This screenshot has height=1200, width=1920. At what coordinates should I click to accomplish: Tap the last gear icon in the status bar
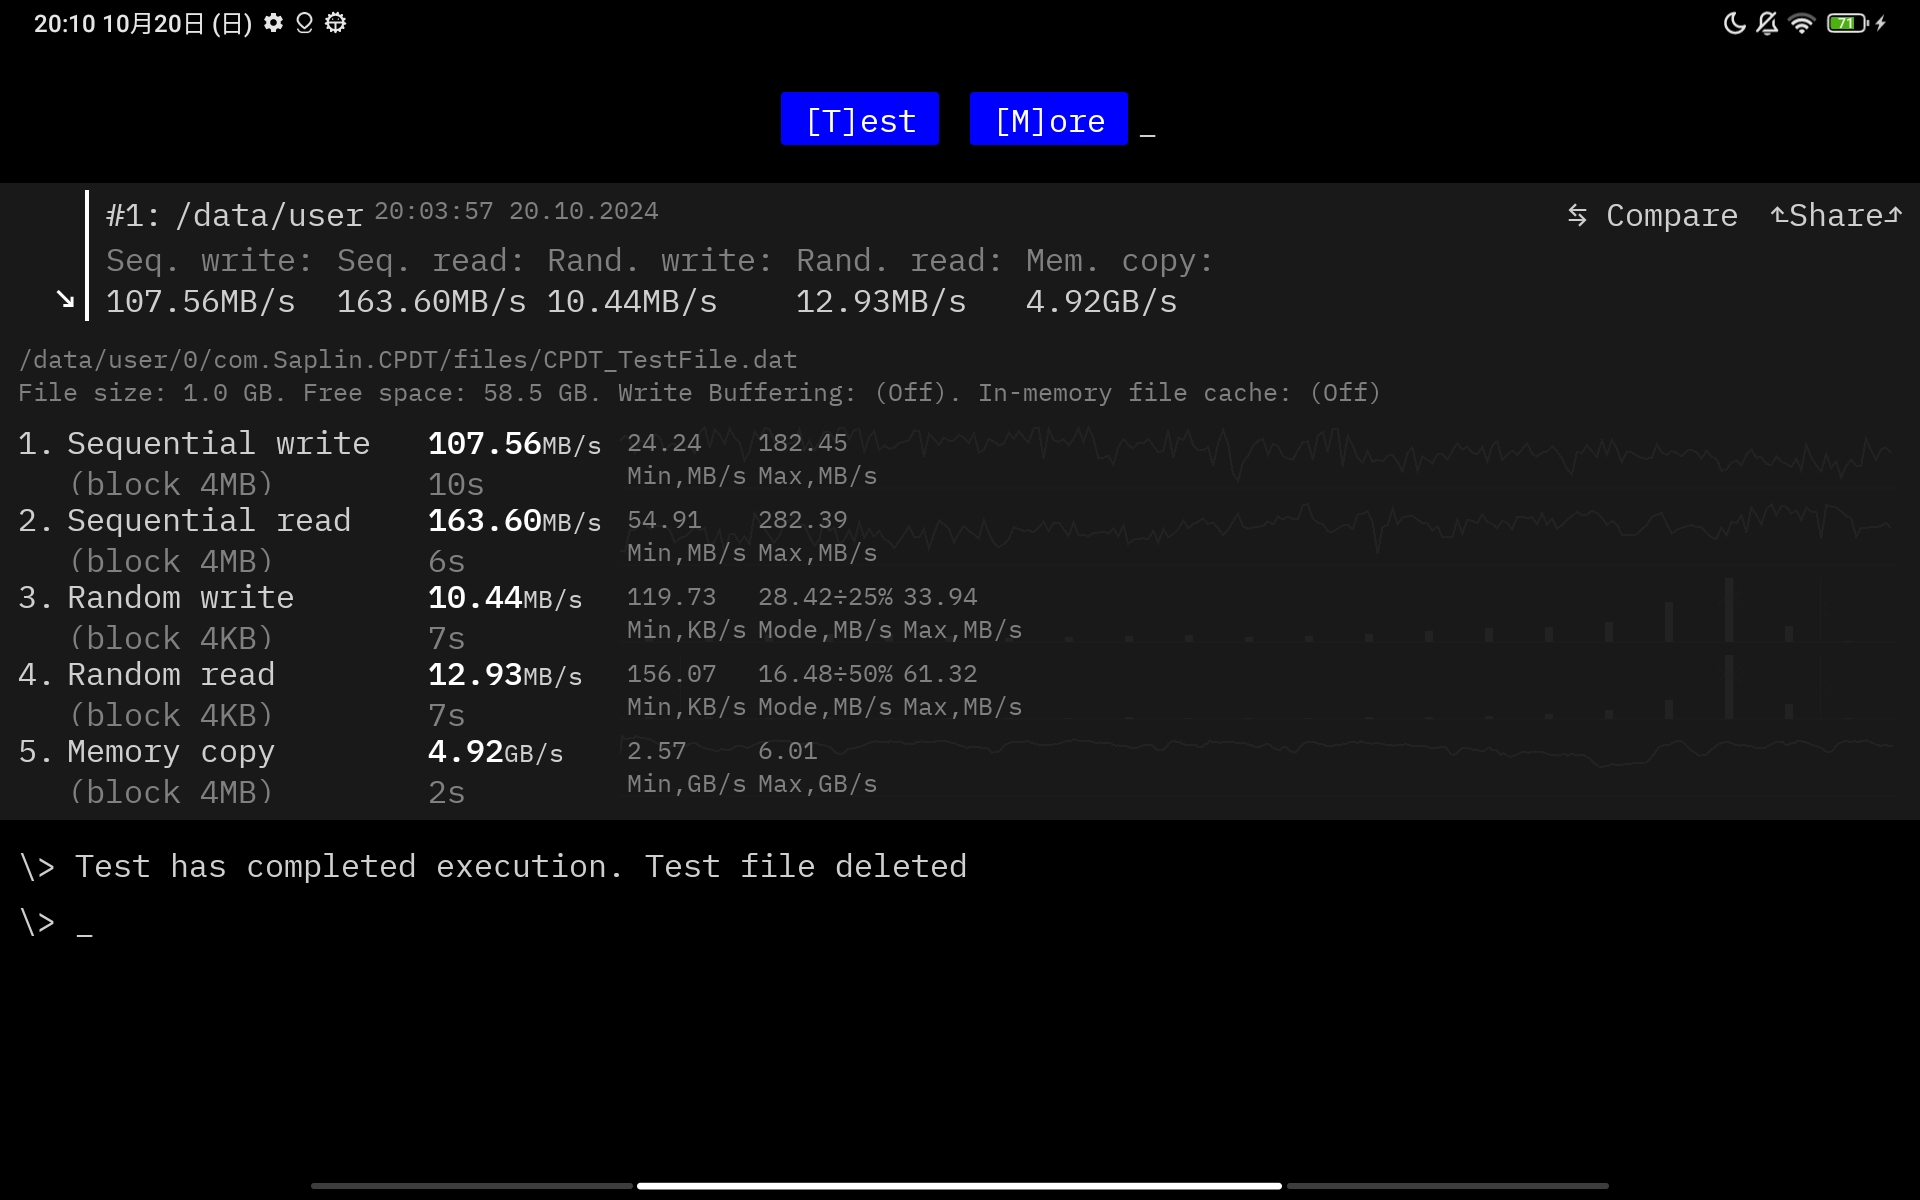point(336,23)
